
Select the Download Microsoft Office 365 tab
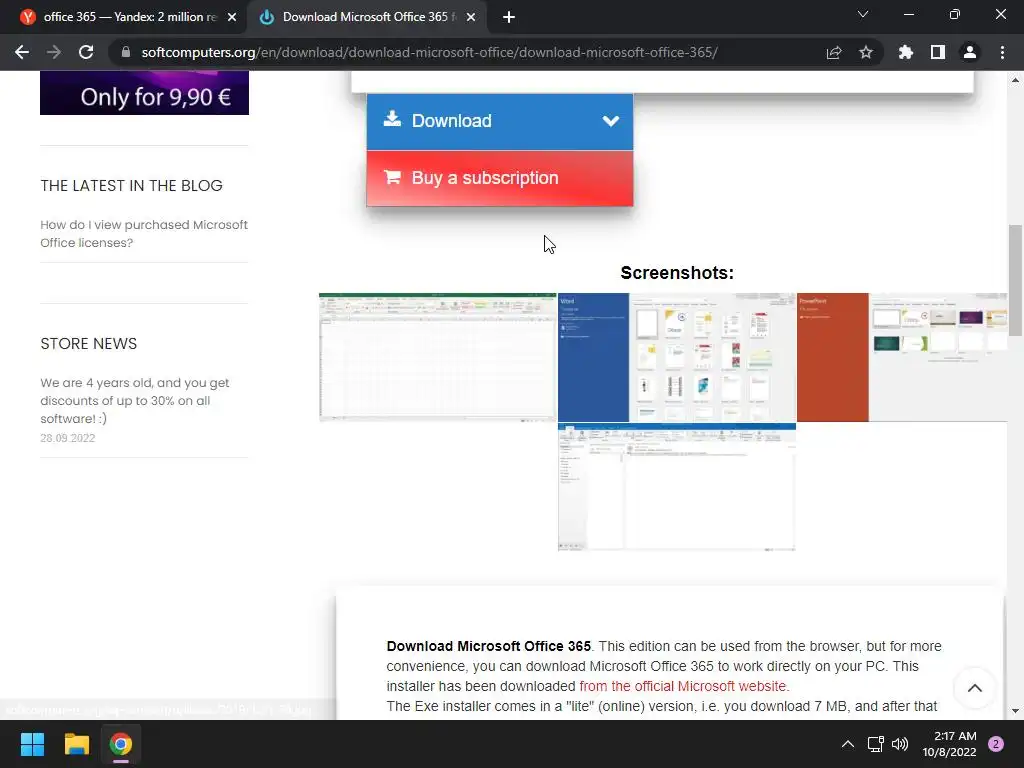tap(369, 17)
